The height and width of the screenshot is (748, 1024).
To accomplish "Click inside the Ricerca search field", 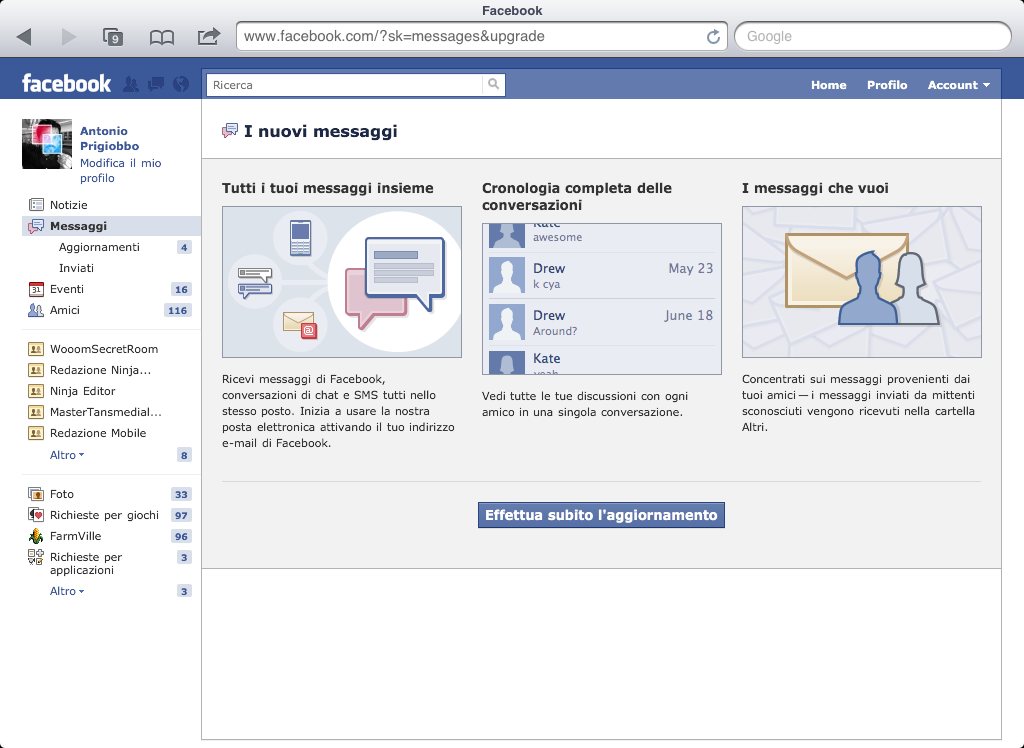I will click(x=345, y=85).
